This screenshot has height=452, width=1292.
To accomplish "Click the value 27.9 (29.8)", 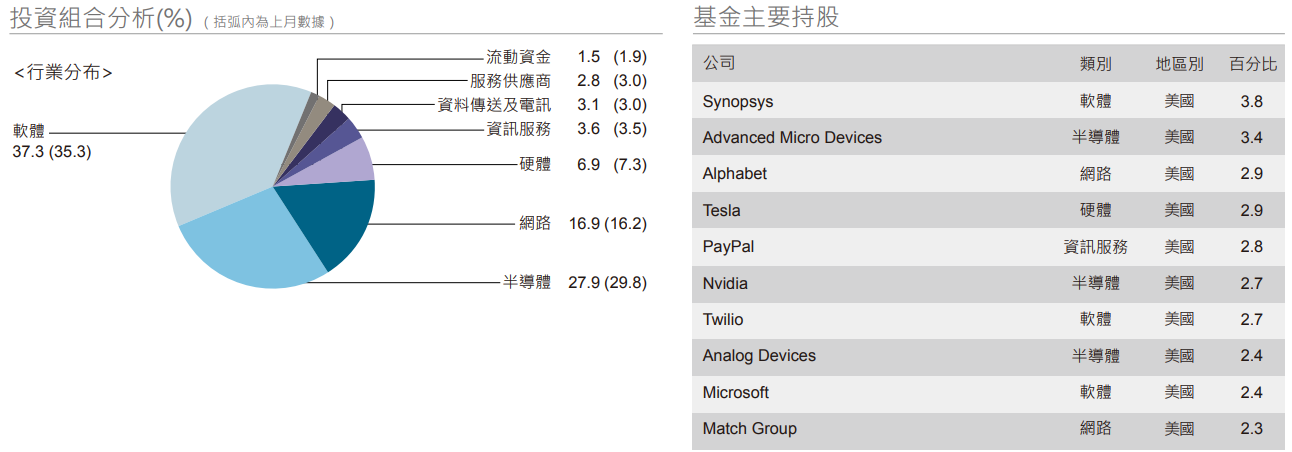I will click(608, 282).
